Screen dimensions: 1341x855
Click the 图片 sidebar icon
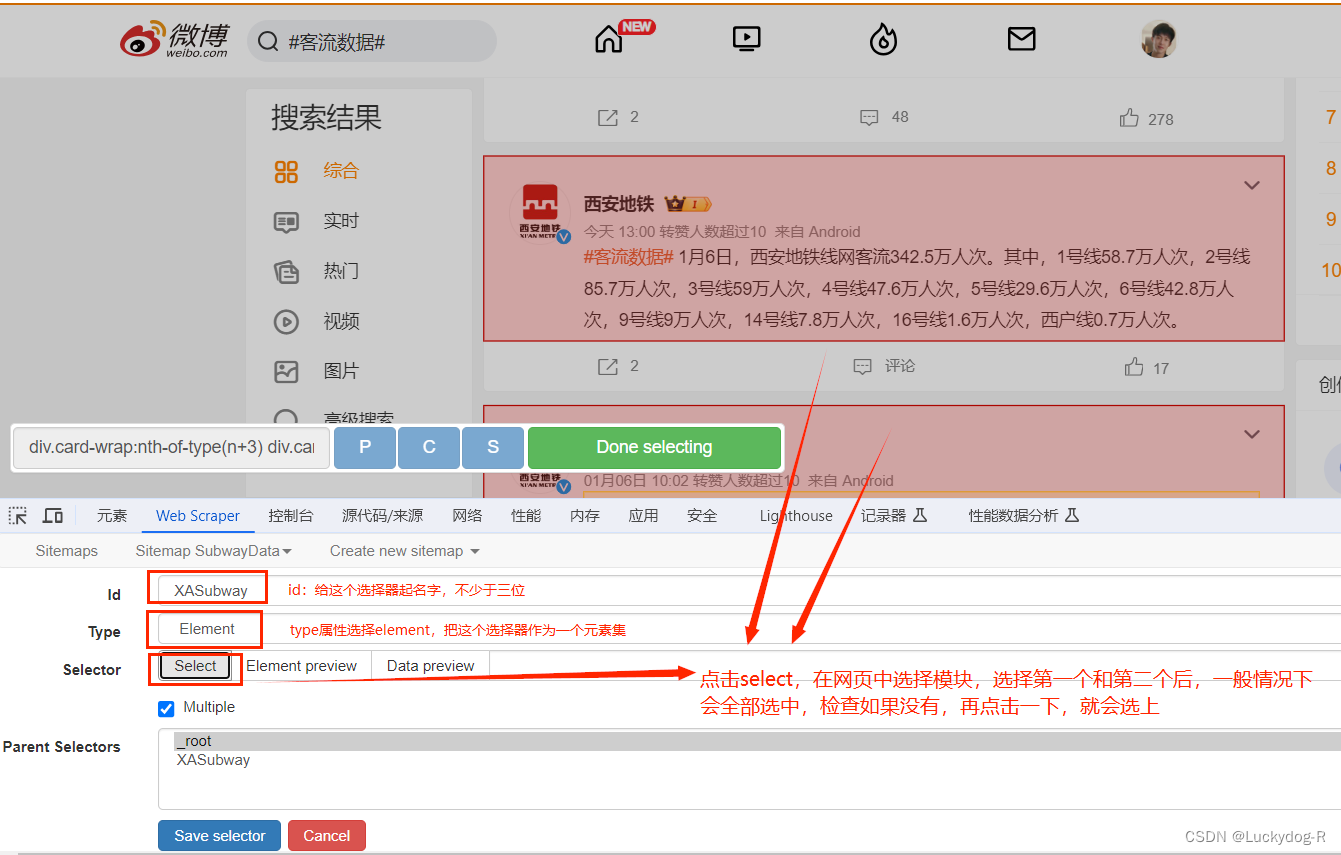(286, 372)
